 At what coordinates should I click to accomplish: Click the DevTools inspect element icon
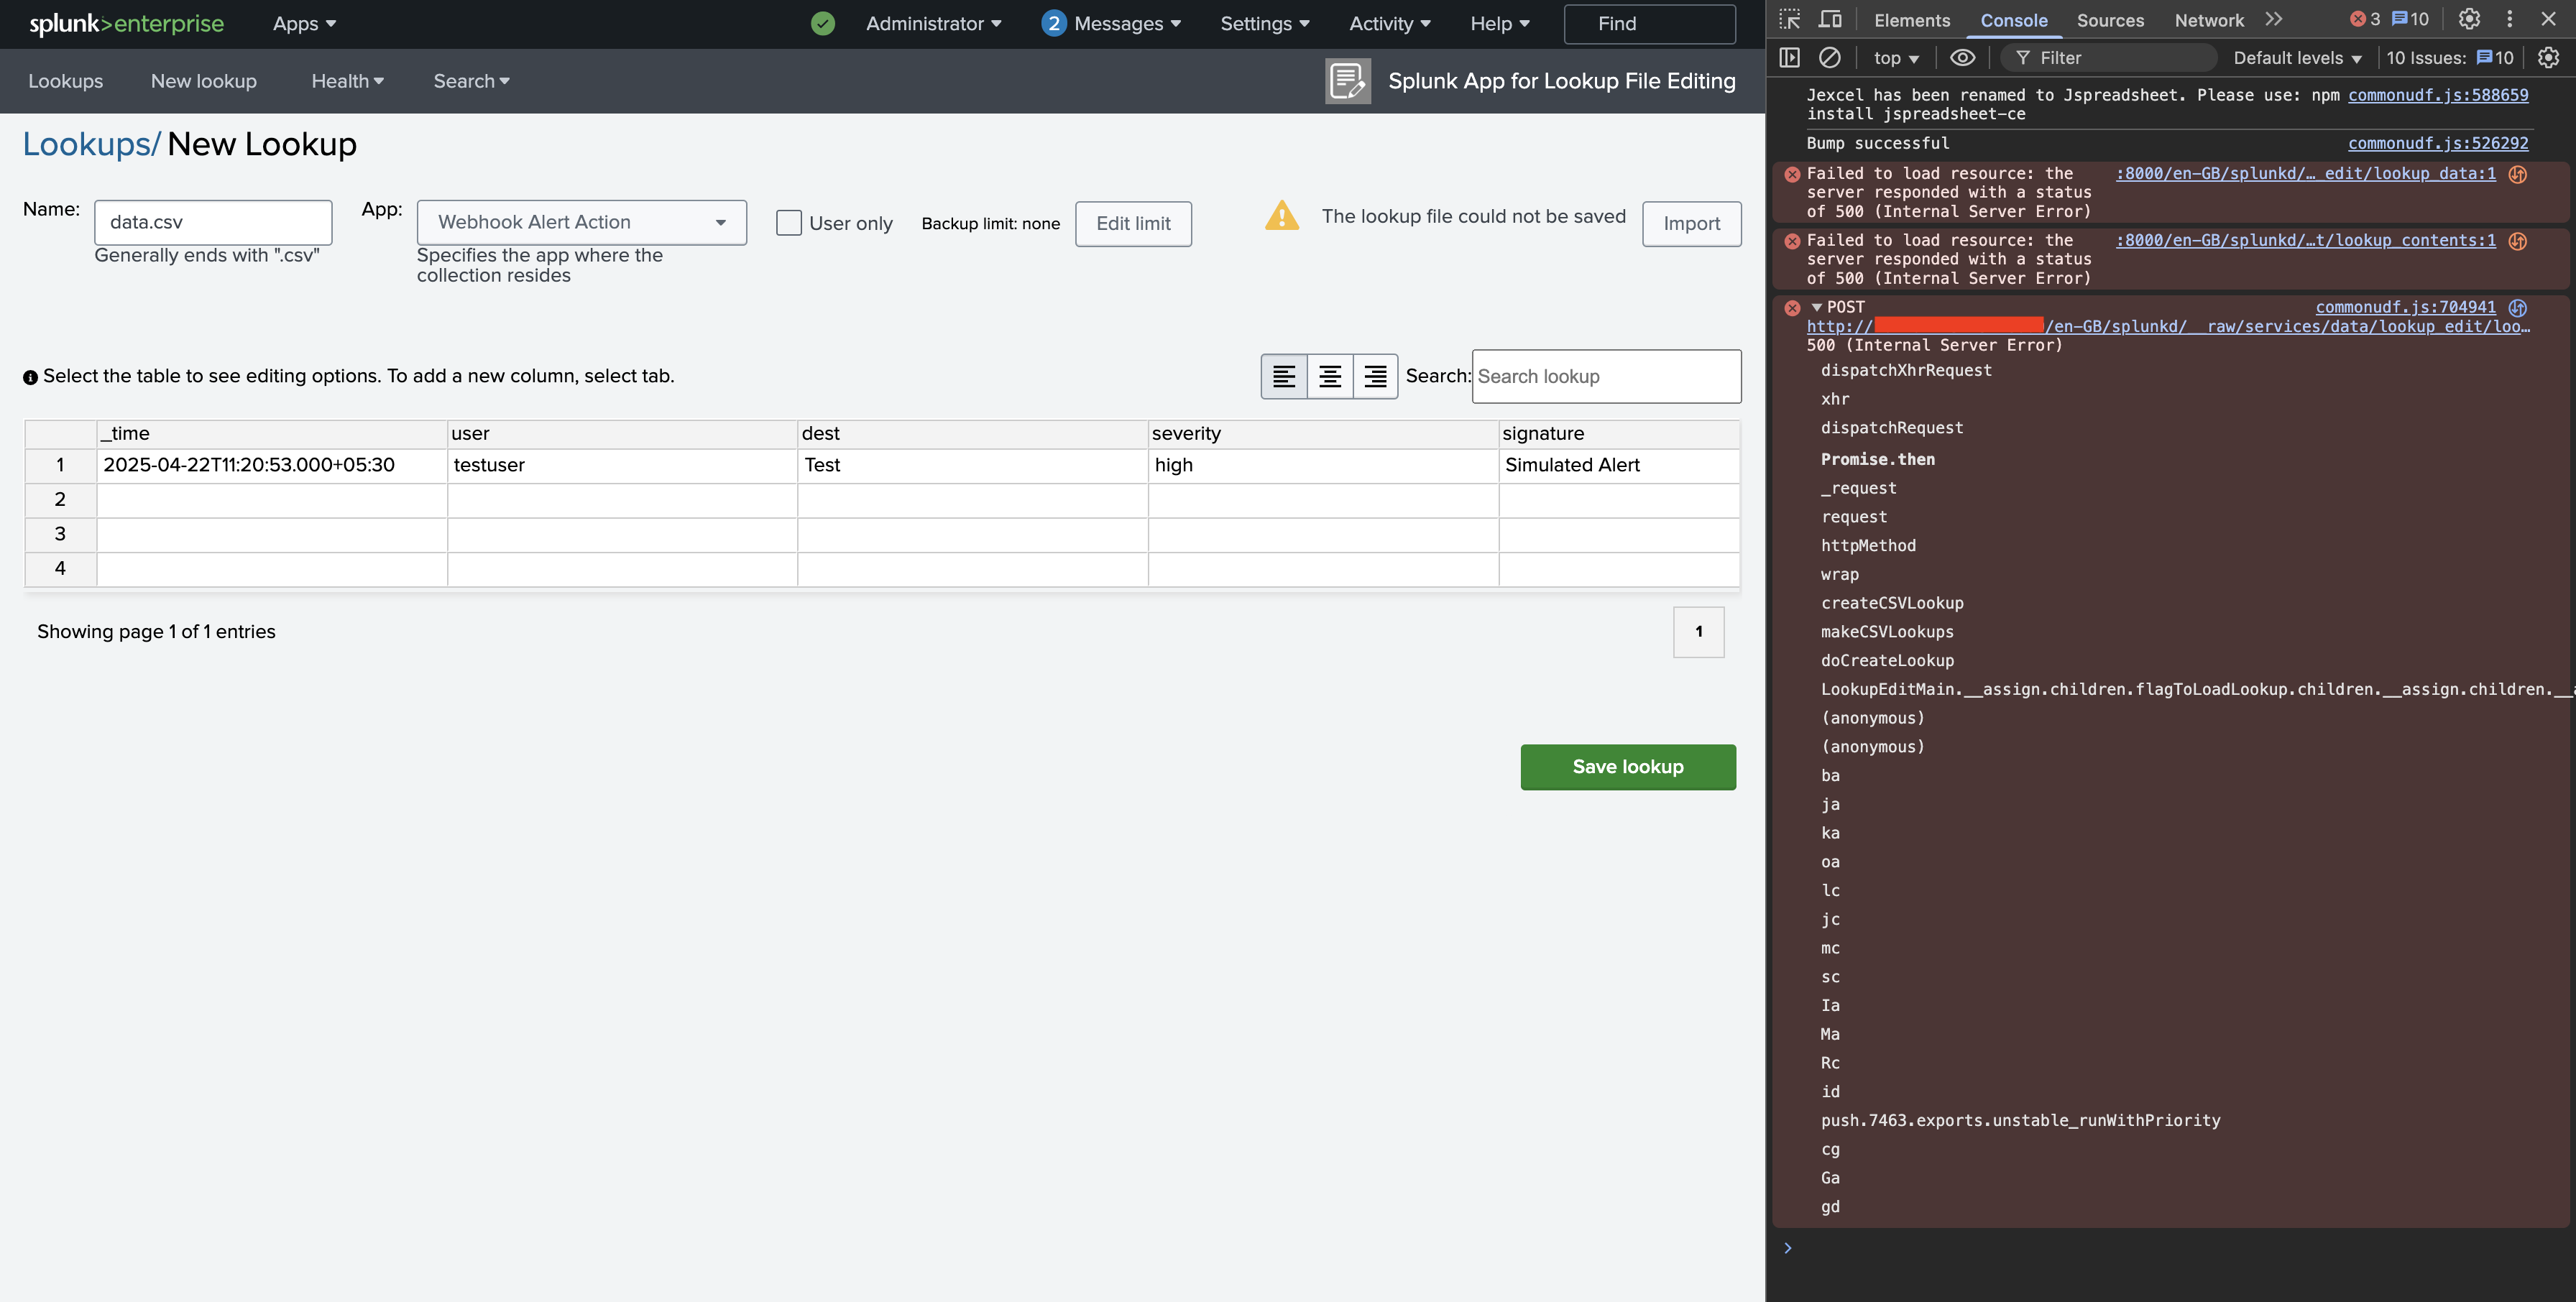[1790, 20]
